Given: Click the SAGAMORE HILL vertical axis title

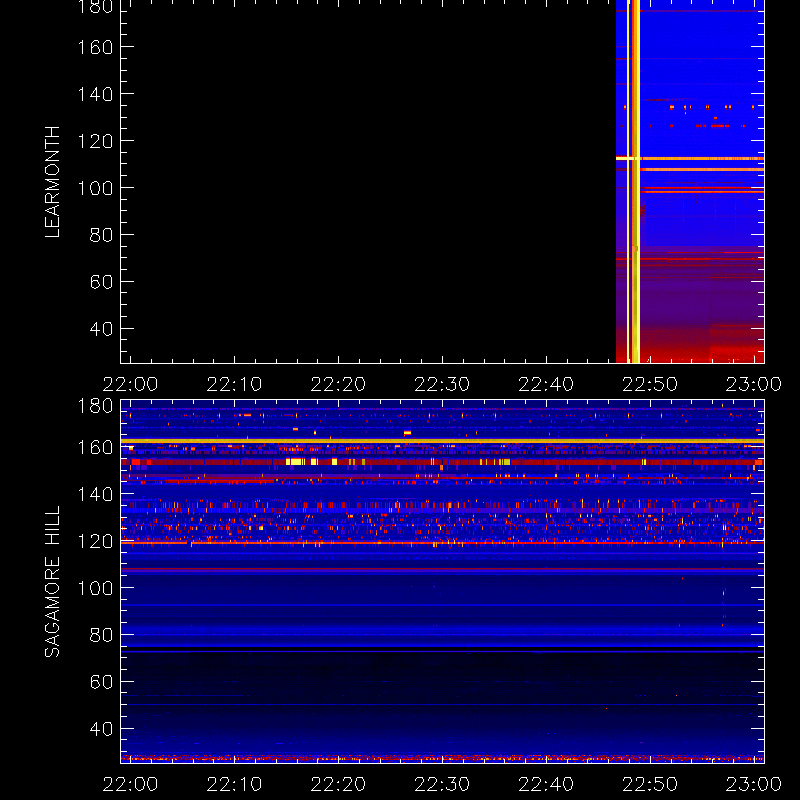Looking at the screenshot, I should 53,582.
